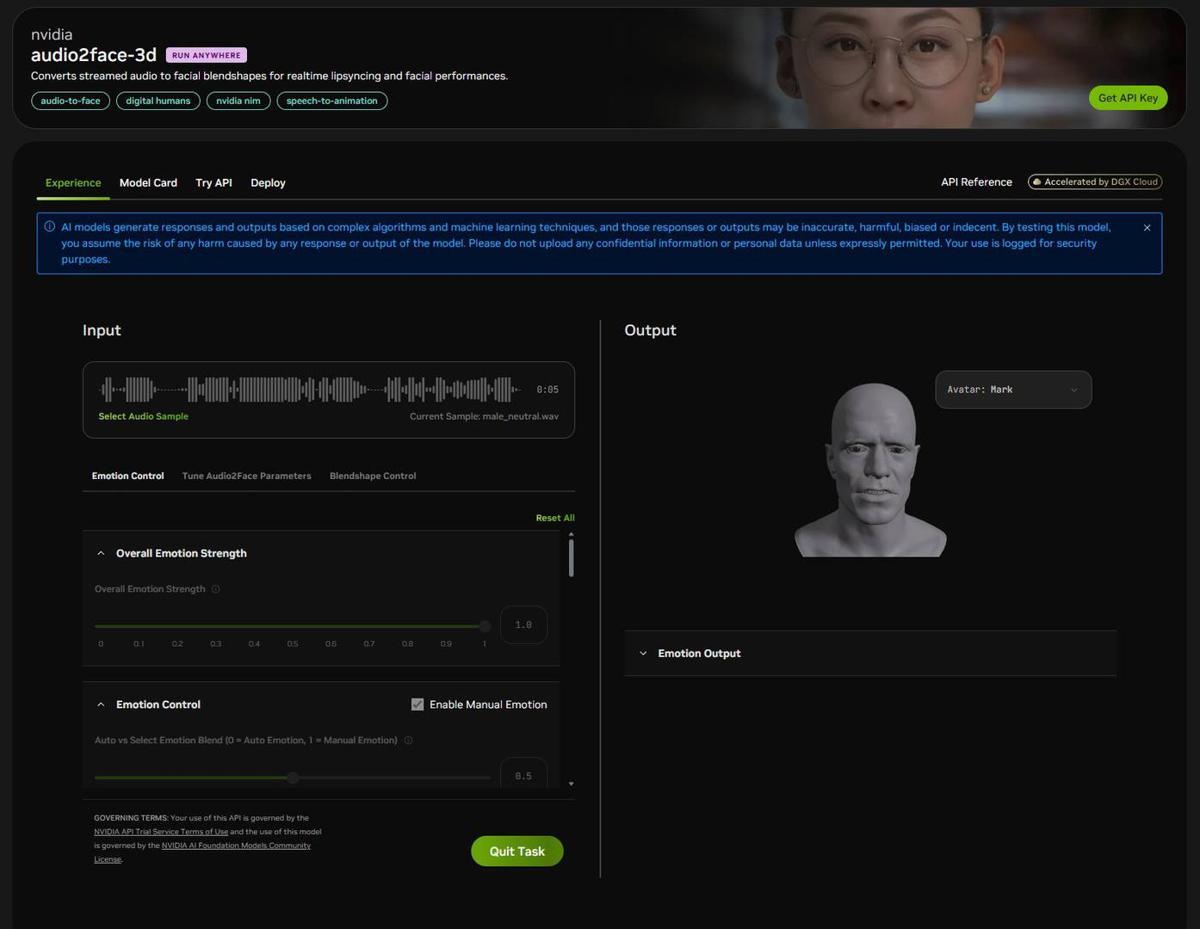The height and width of the screenshot is (929, 1200).
Task: Click the audio waveform preview
Action: pyautogui.click(x=310, y=389)
